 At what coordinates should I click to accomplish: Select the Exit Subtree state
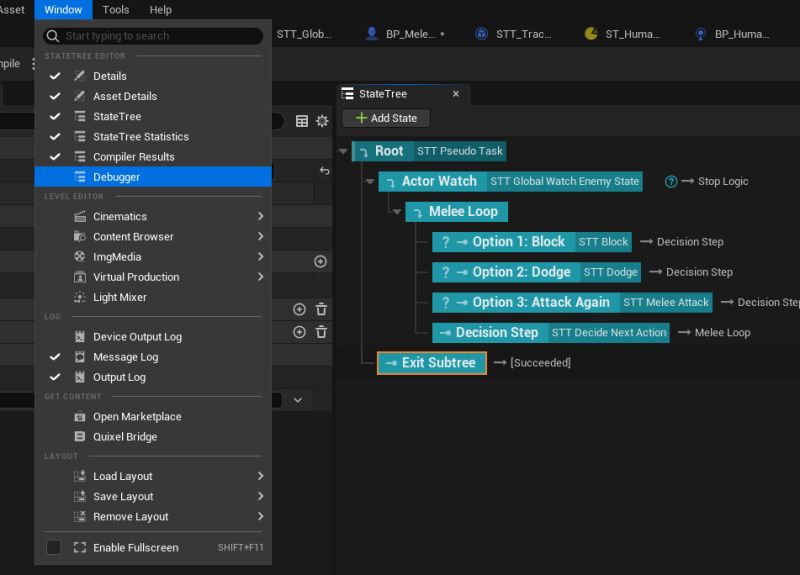pyautogui.click(x=432, y=363)
